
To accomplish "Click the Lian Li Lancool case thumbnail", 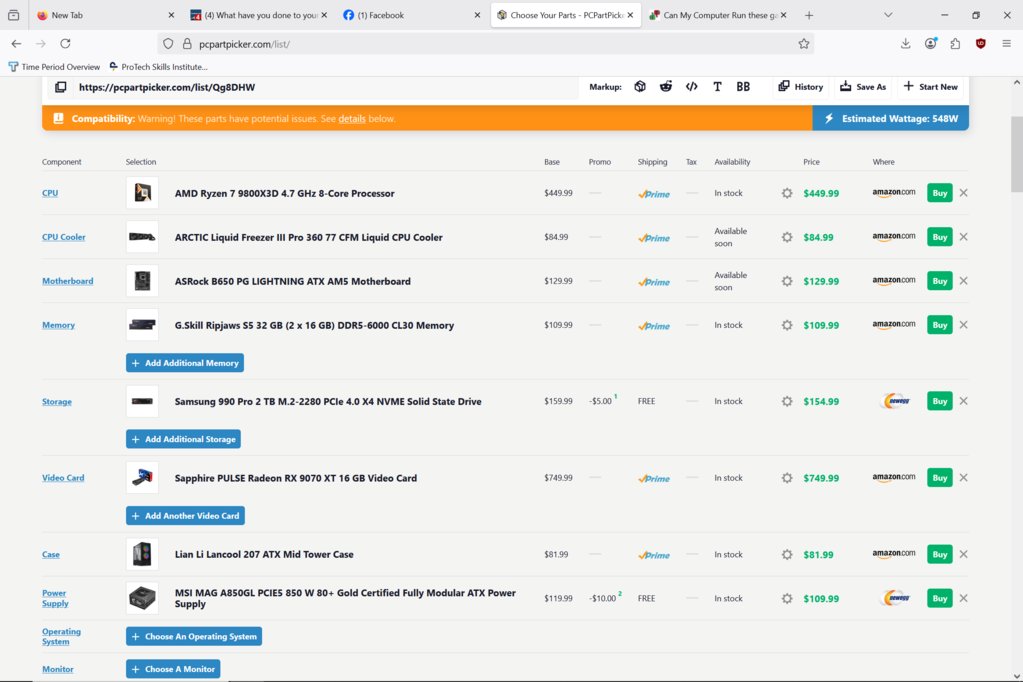I will tap(142, 554).
